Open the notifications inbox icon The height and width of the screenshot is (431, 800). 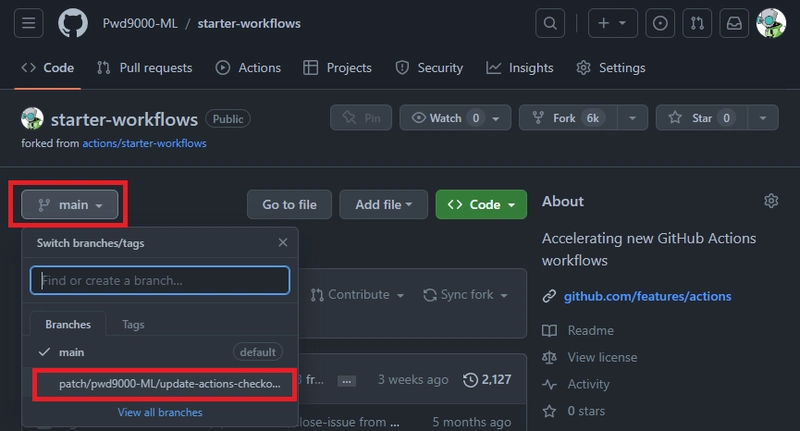coord(733,23)
